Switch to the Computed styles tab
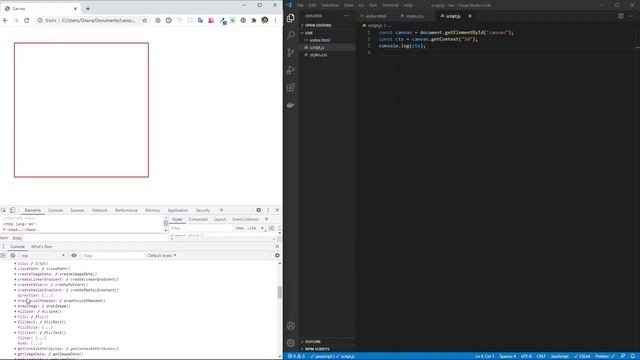Viewport: 640px width, 360px height. (x=198, y=219)
